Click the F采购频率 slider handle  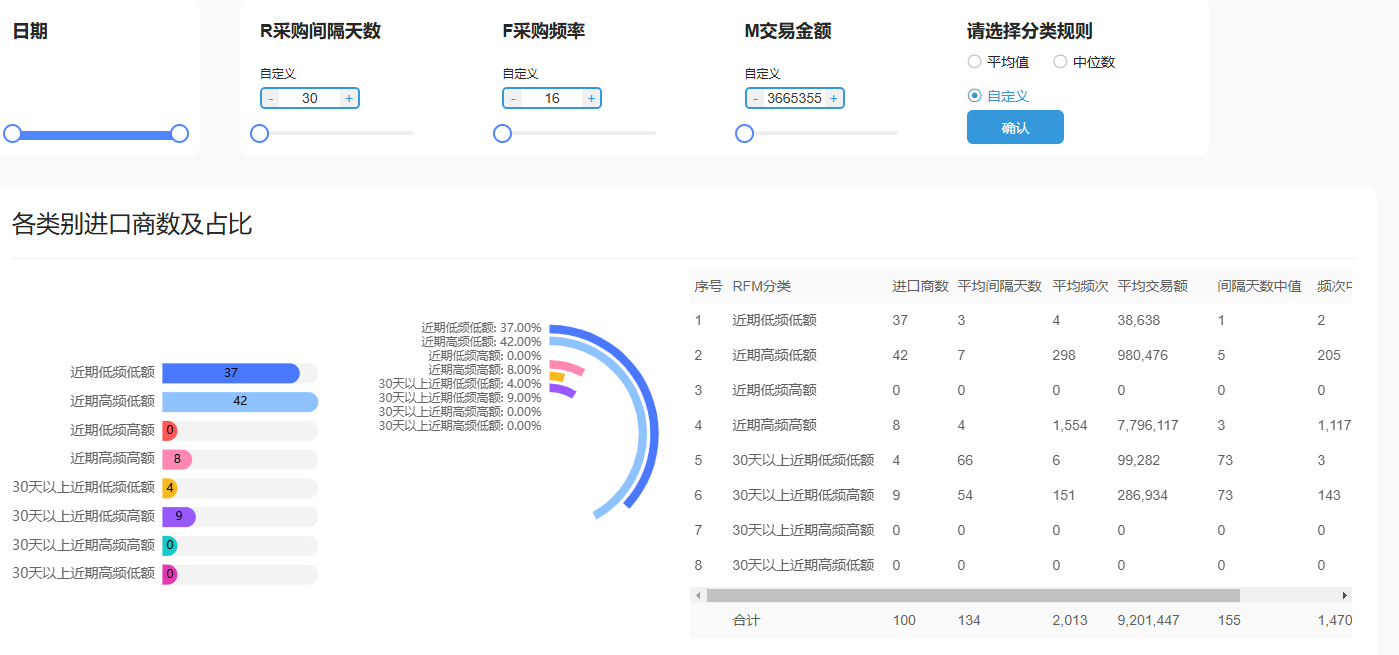coord(502,133)
